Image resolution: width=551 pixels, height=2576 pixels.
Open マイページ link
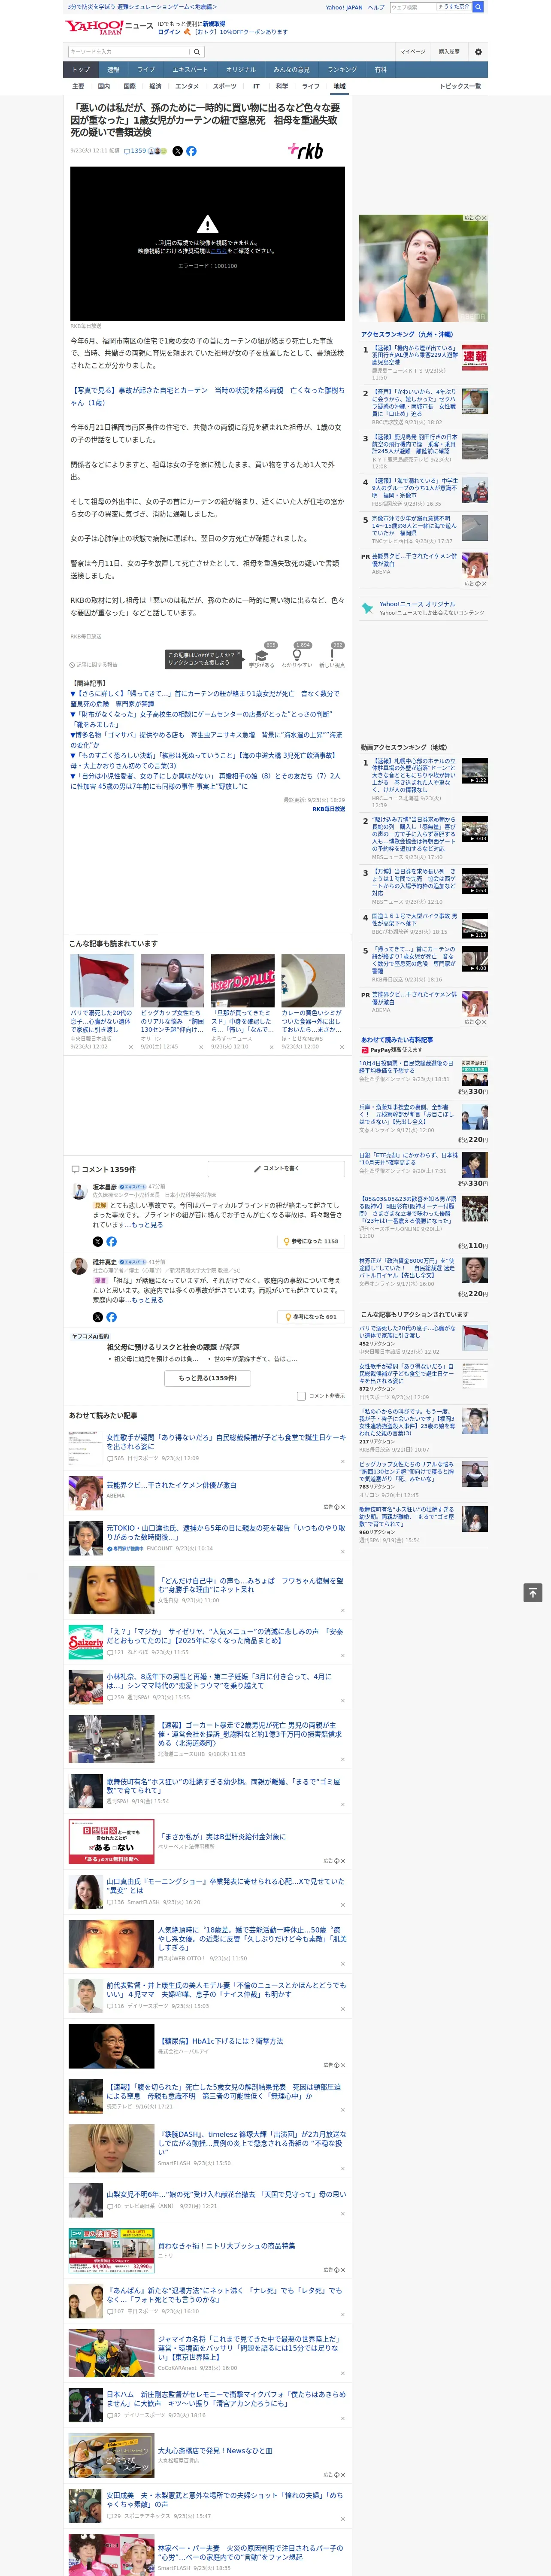413,52
